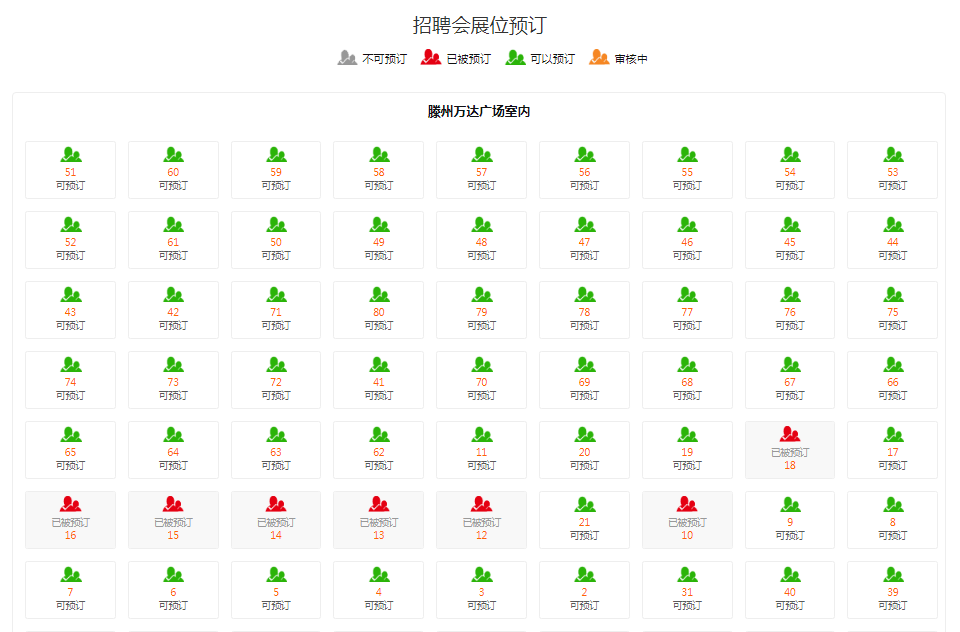Pick booth number 54

[x=790, y=170]
